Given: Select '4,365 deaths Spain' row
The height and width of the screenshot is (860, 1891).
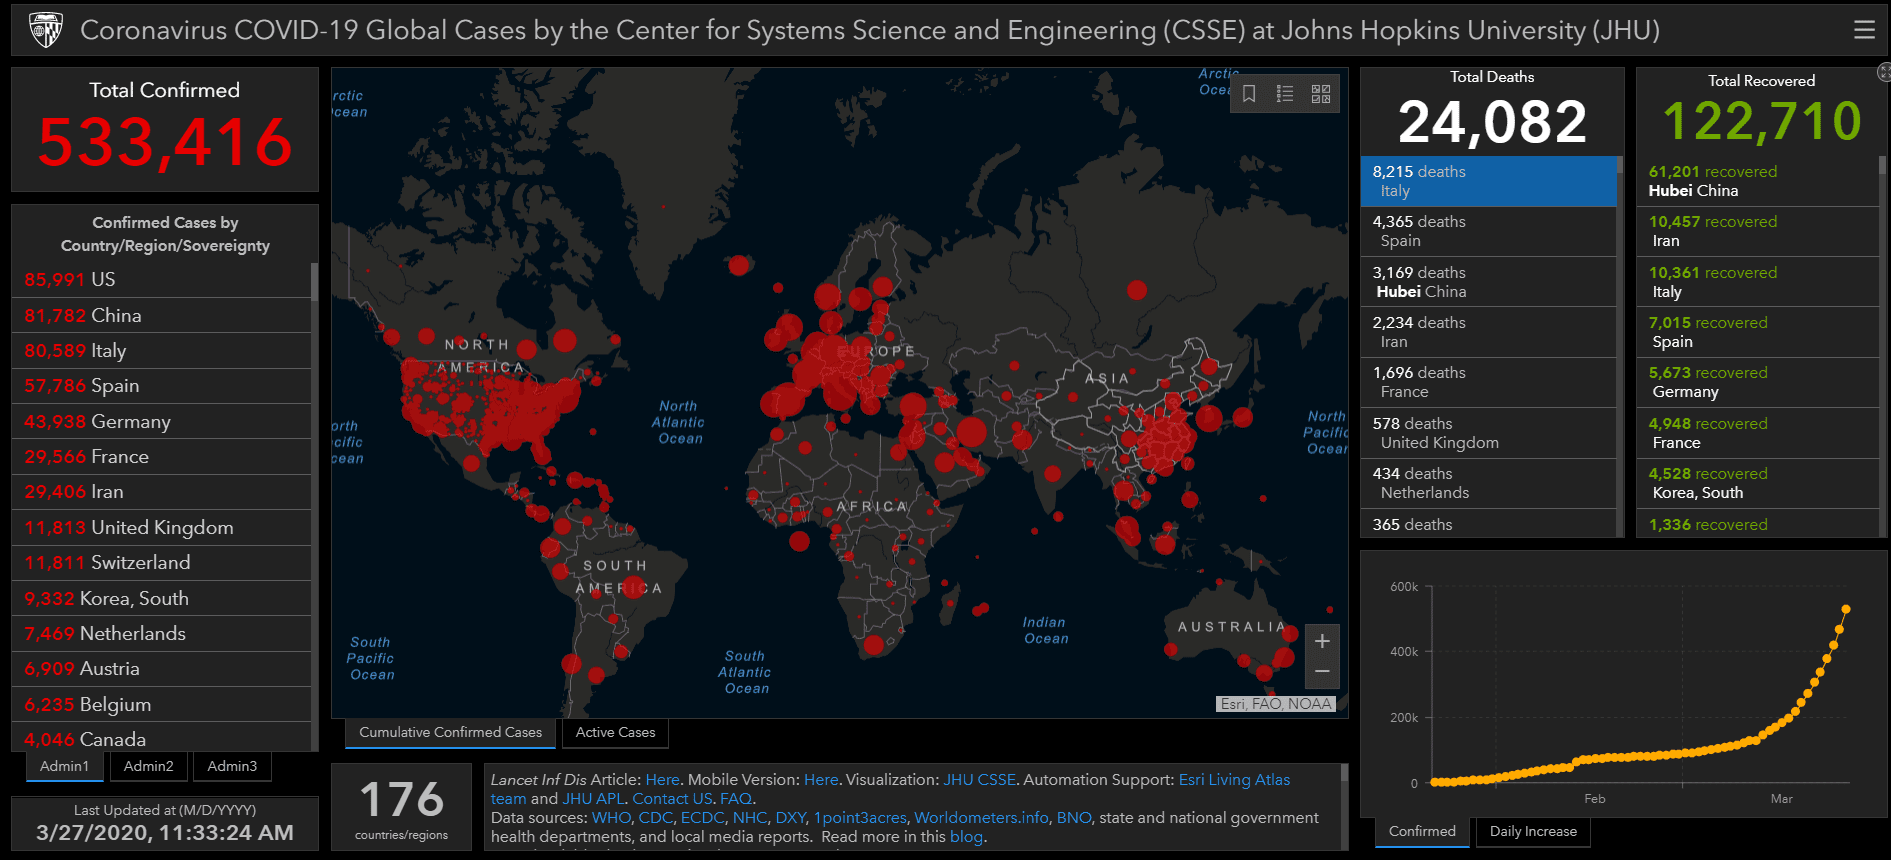Looking at the screenshot, I should tap(1488, 232).
